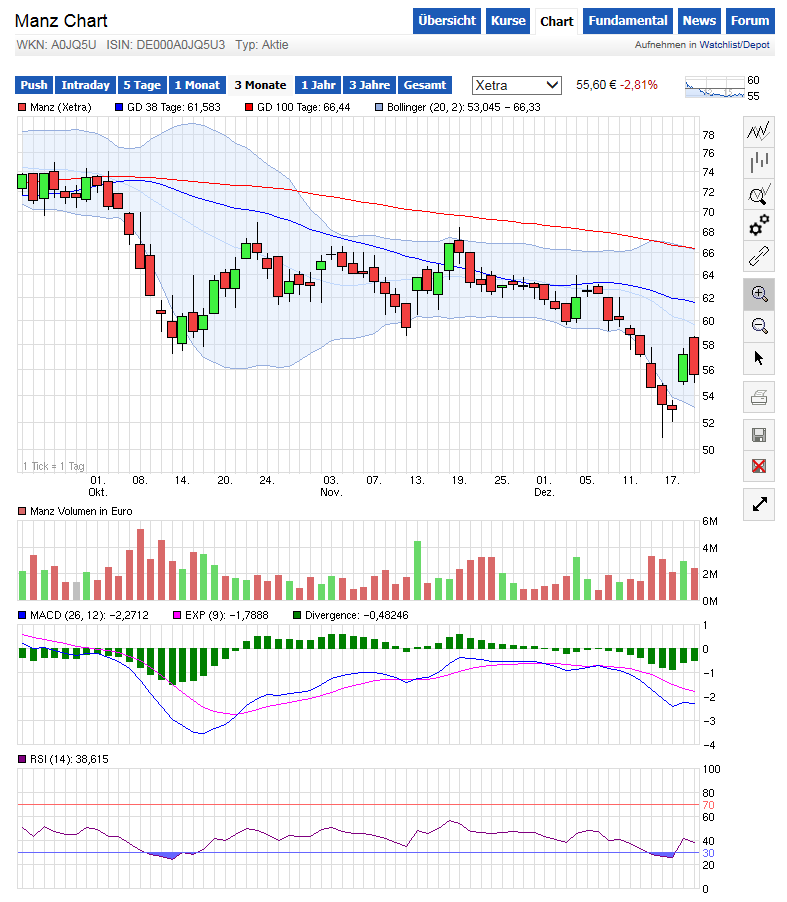Select the zoom out magnifier tool
787x902 pixels.
click(x=759, y=326)
